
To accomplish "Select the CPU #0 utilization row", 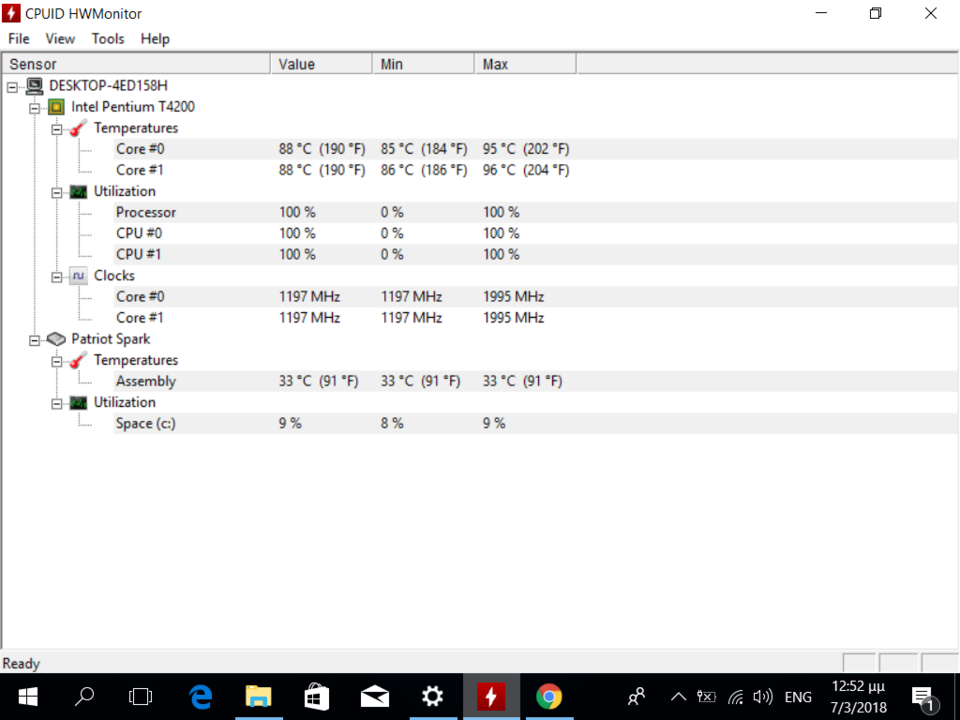I will 536,233.
